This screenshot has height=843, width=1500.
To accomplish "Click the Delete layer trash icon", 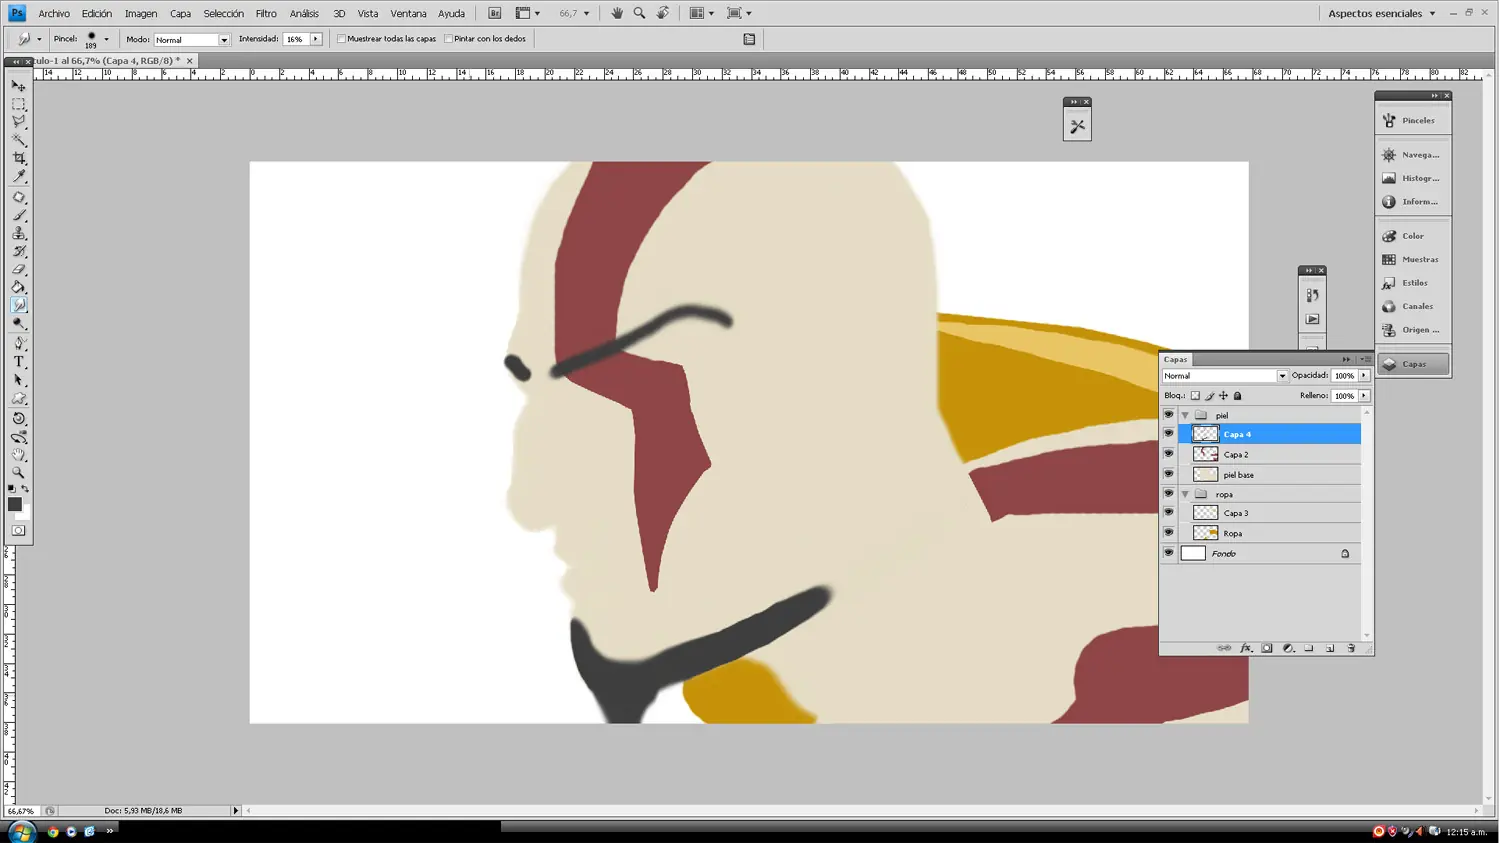I will [x=1351, y=648].
